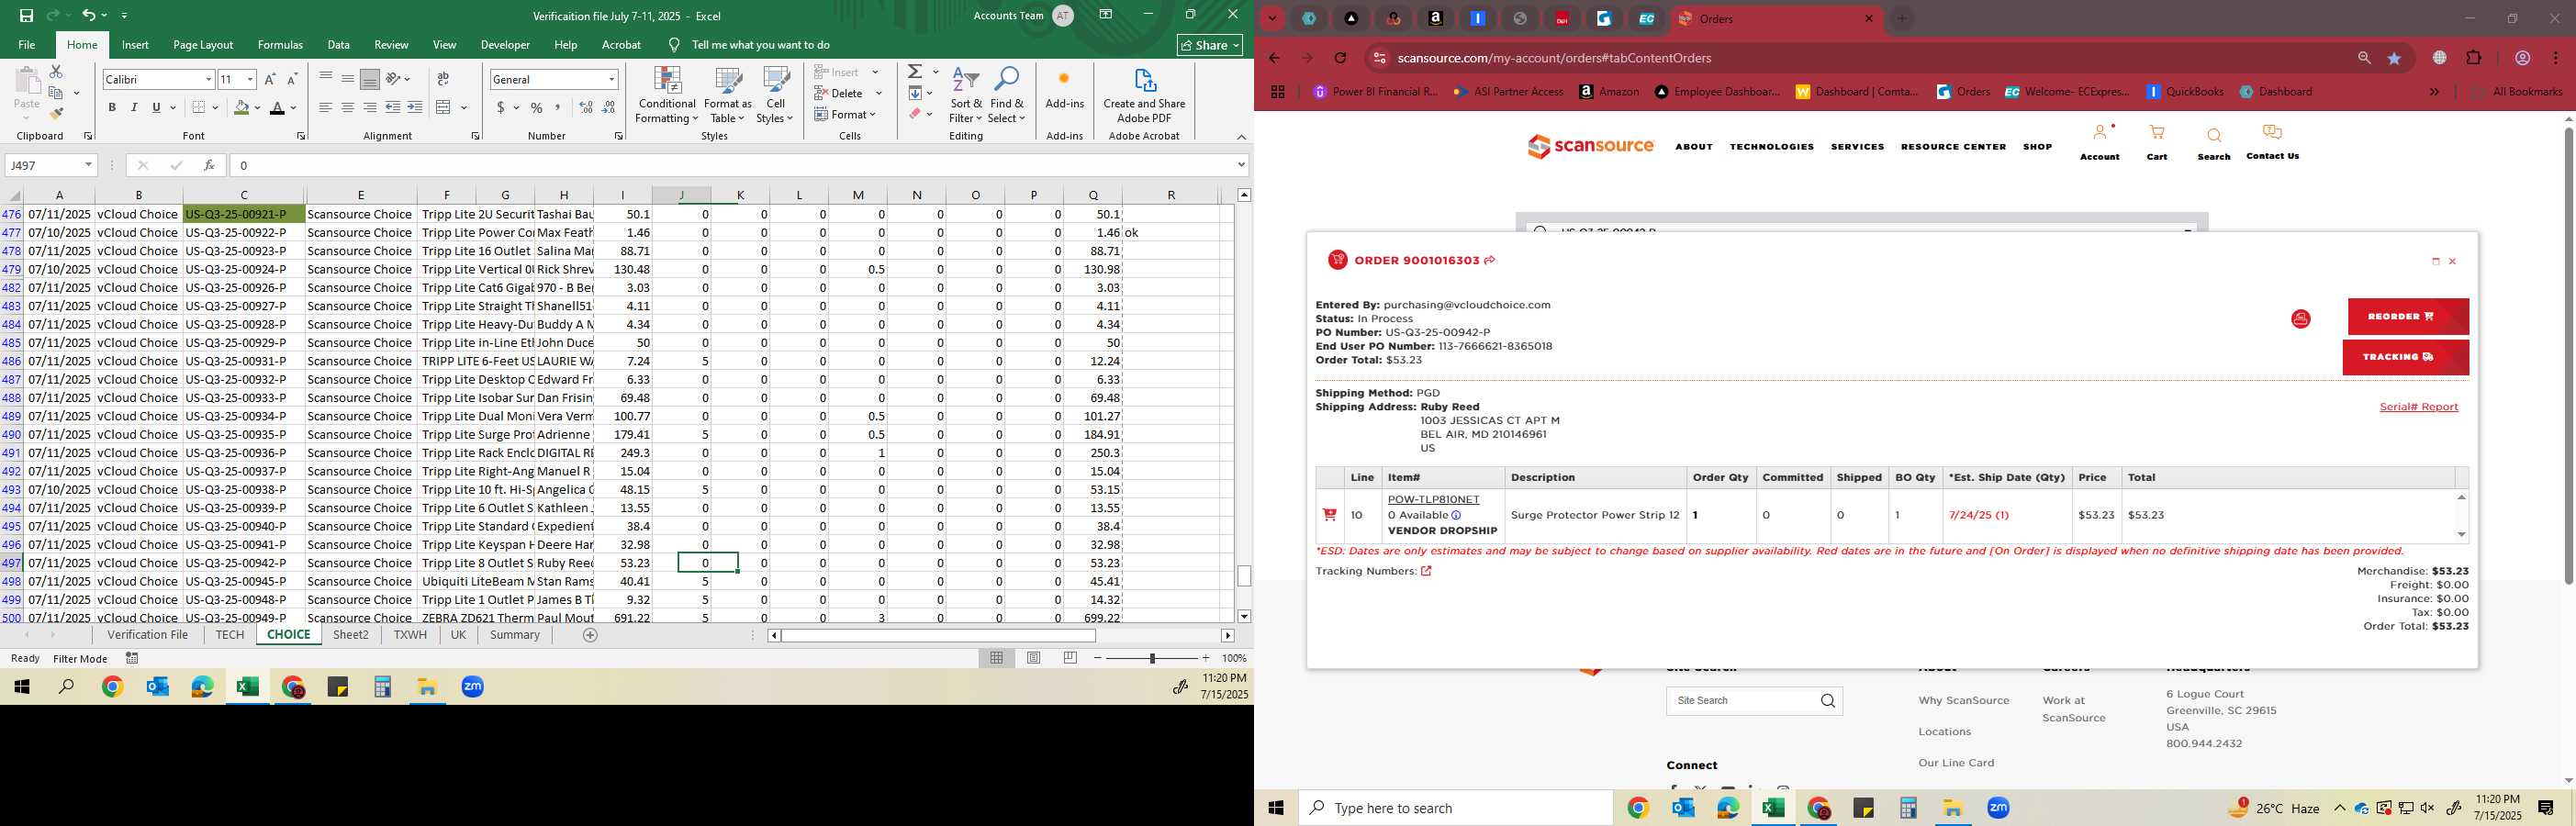Expand Conditional Formatting menu
2576x826 pixels.
[667, 95]
